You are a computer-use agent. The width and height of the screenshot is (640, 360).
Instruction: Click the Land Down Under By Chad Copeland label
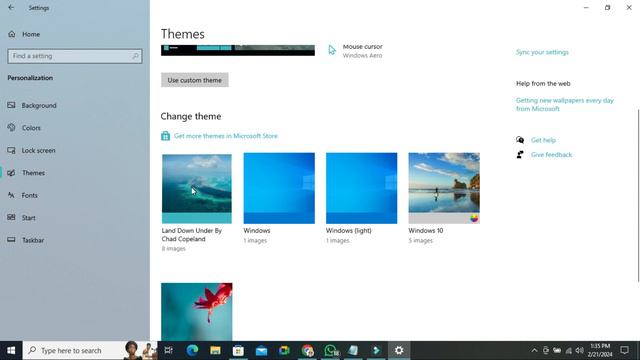(191, 235)
